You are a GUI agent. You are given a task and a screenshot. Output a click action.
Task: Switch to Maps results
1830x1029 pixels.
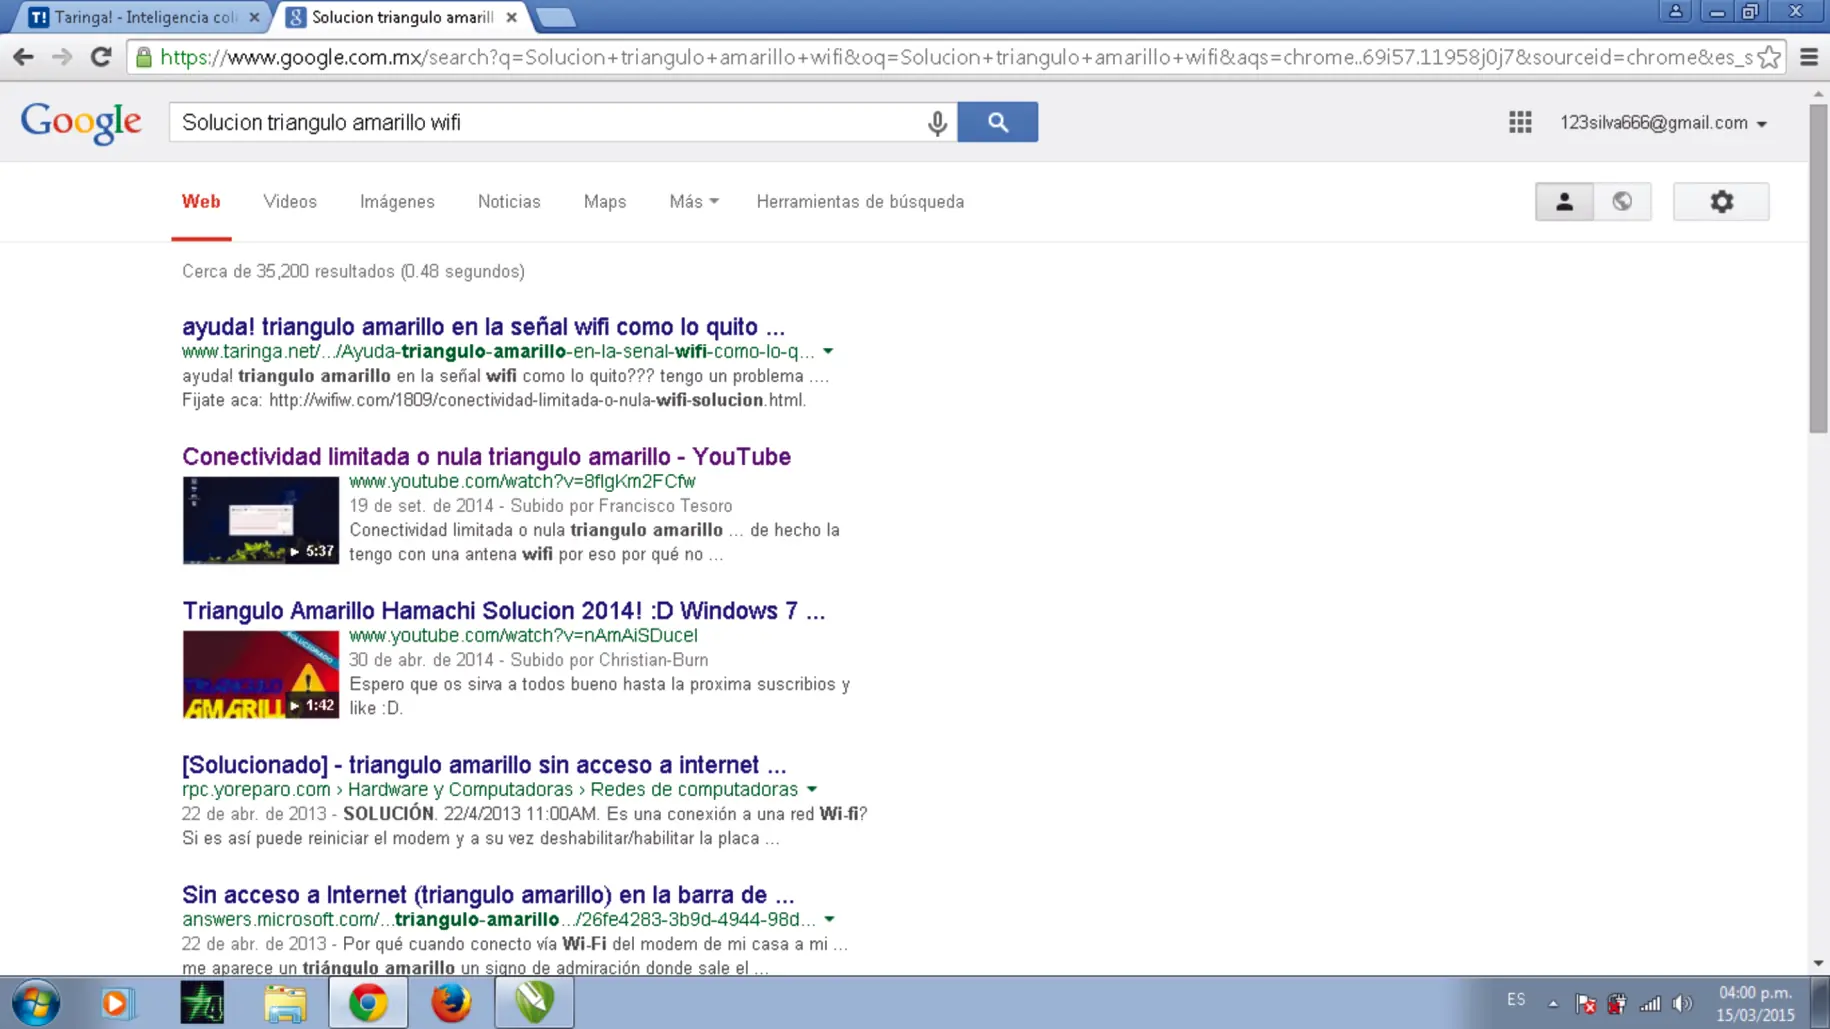click(605, 201)
